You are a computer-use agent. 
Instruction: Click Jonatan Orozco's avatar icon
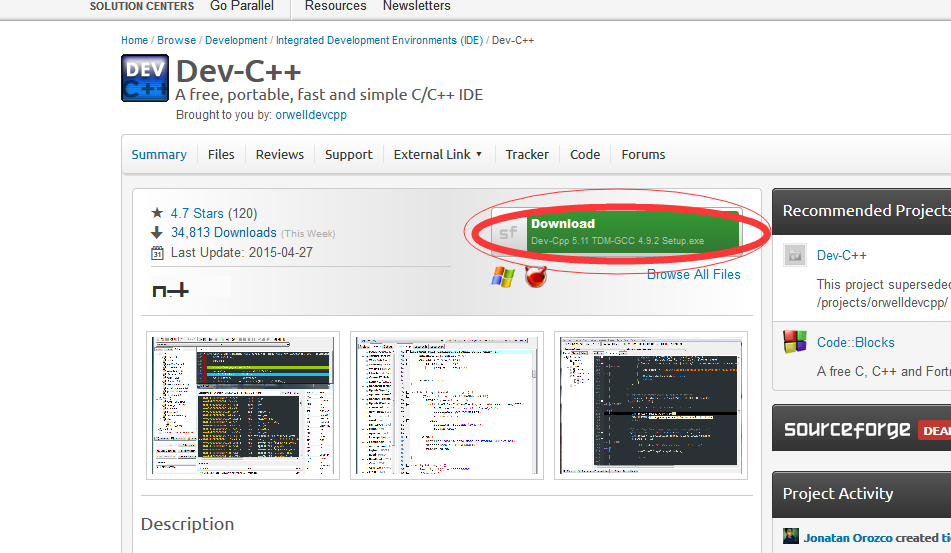click(790, 536)
